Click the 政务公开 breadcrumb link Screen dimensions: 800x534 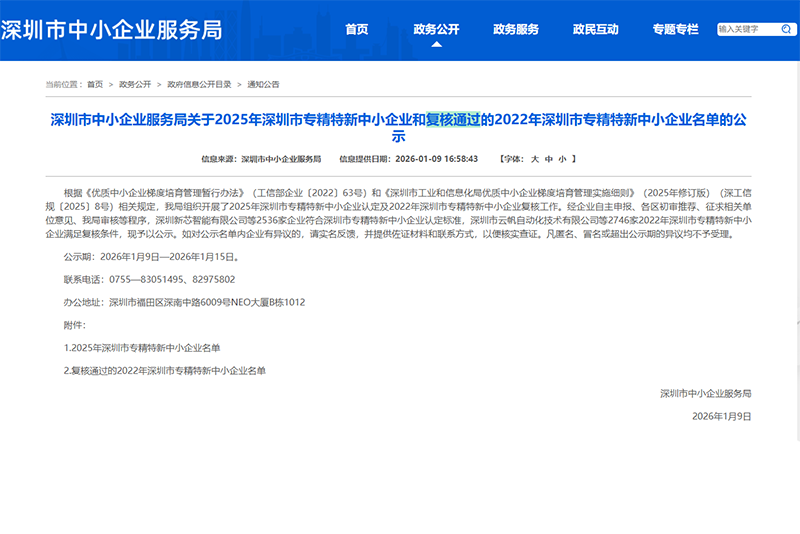pyautogui.click(x=135, y=84)
